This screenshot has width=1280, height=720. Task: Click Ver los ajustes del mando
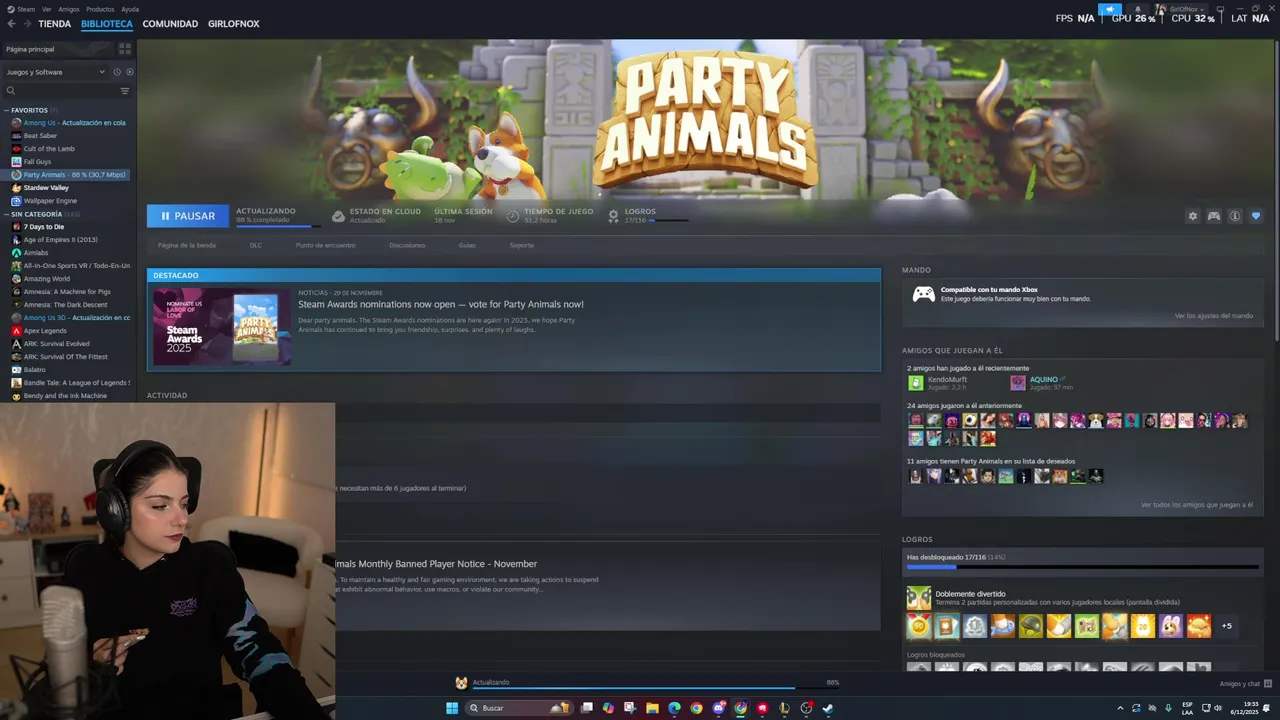(x=1214, y=316)
